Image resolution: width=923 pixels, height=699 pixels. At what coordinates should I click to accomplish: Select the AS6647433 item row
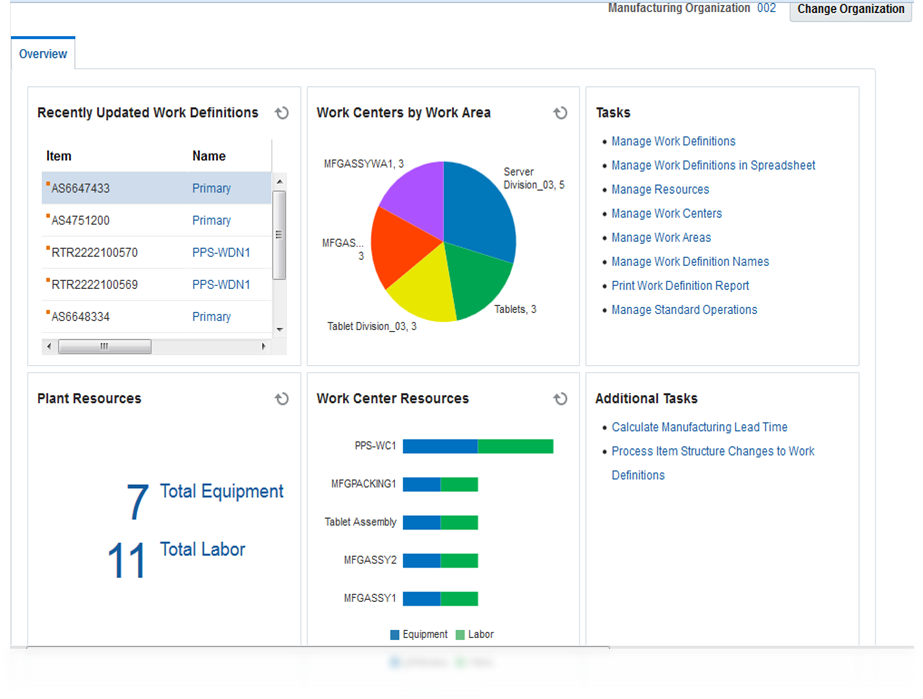click(81, 188)
